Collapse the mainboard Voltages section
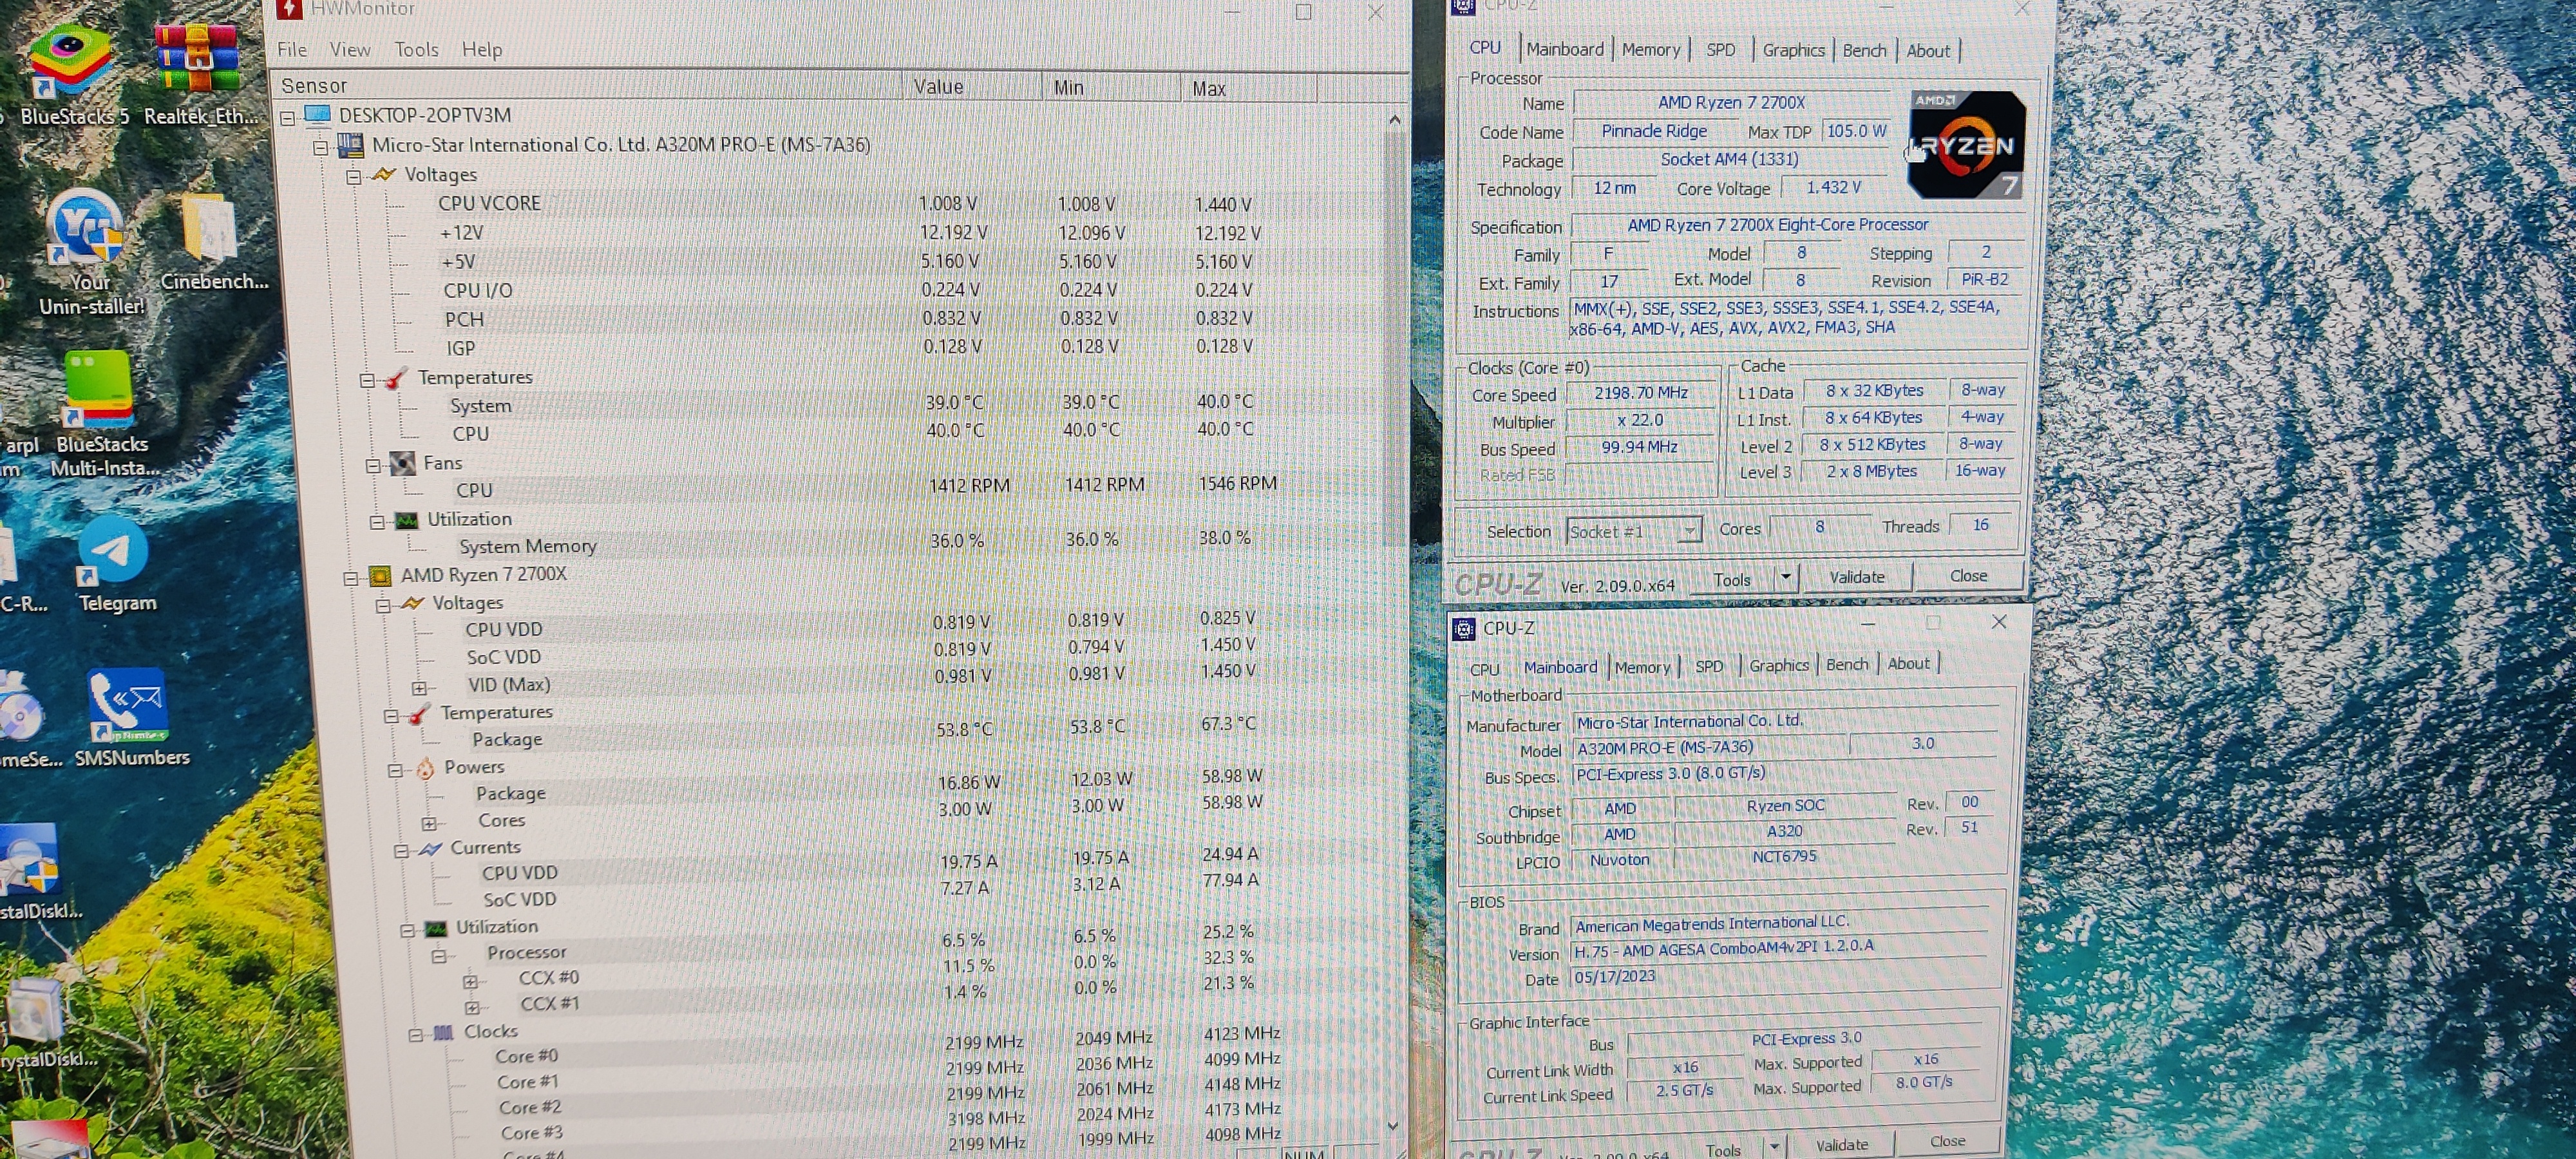 click(x=353, y=177)
